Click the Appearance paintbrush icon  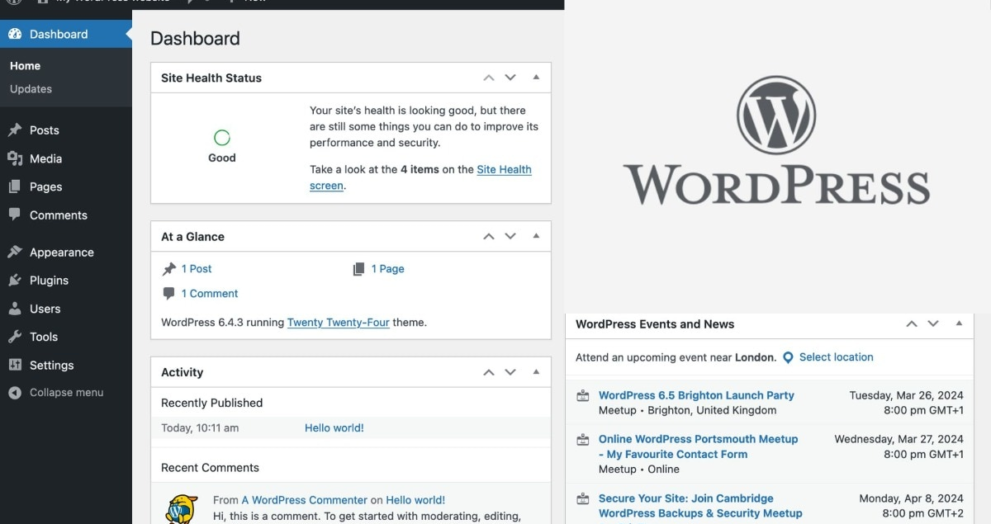(x=15, y=252)
